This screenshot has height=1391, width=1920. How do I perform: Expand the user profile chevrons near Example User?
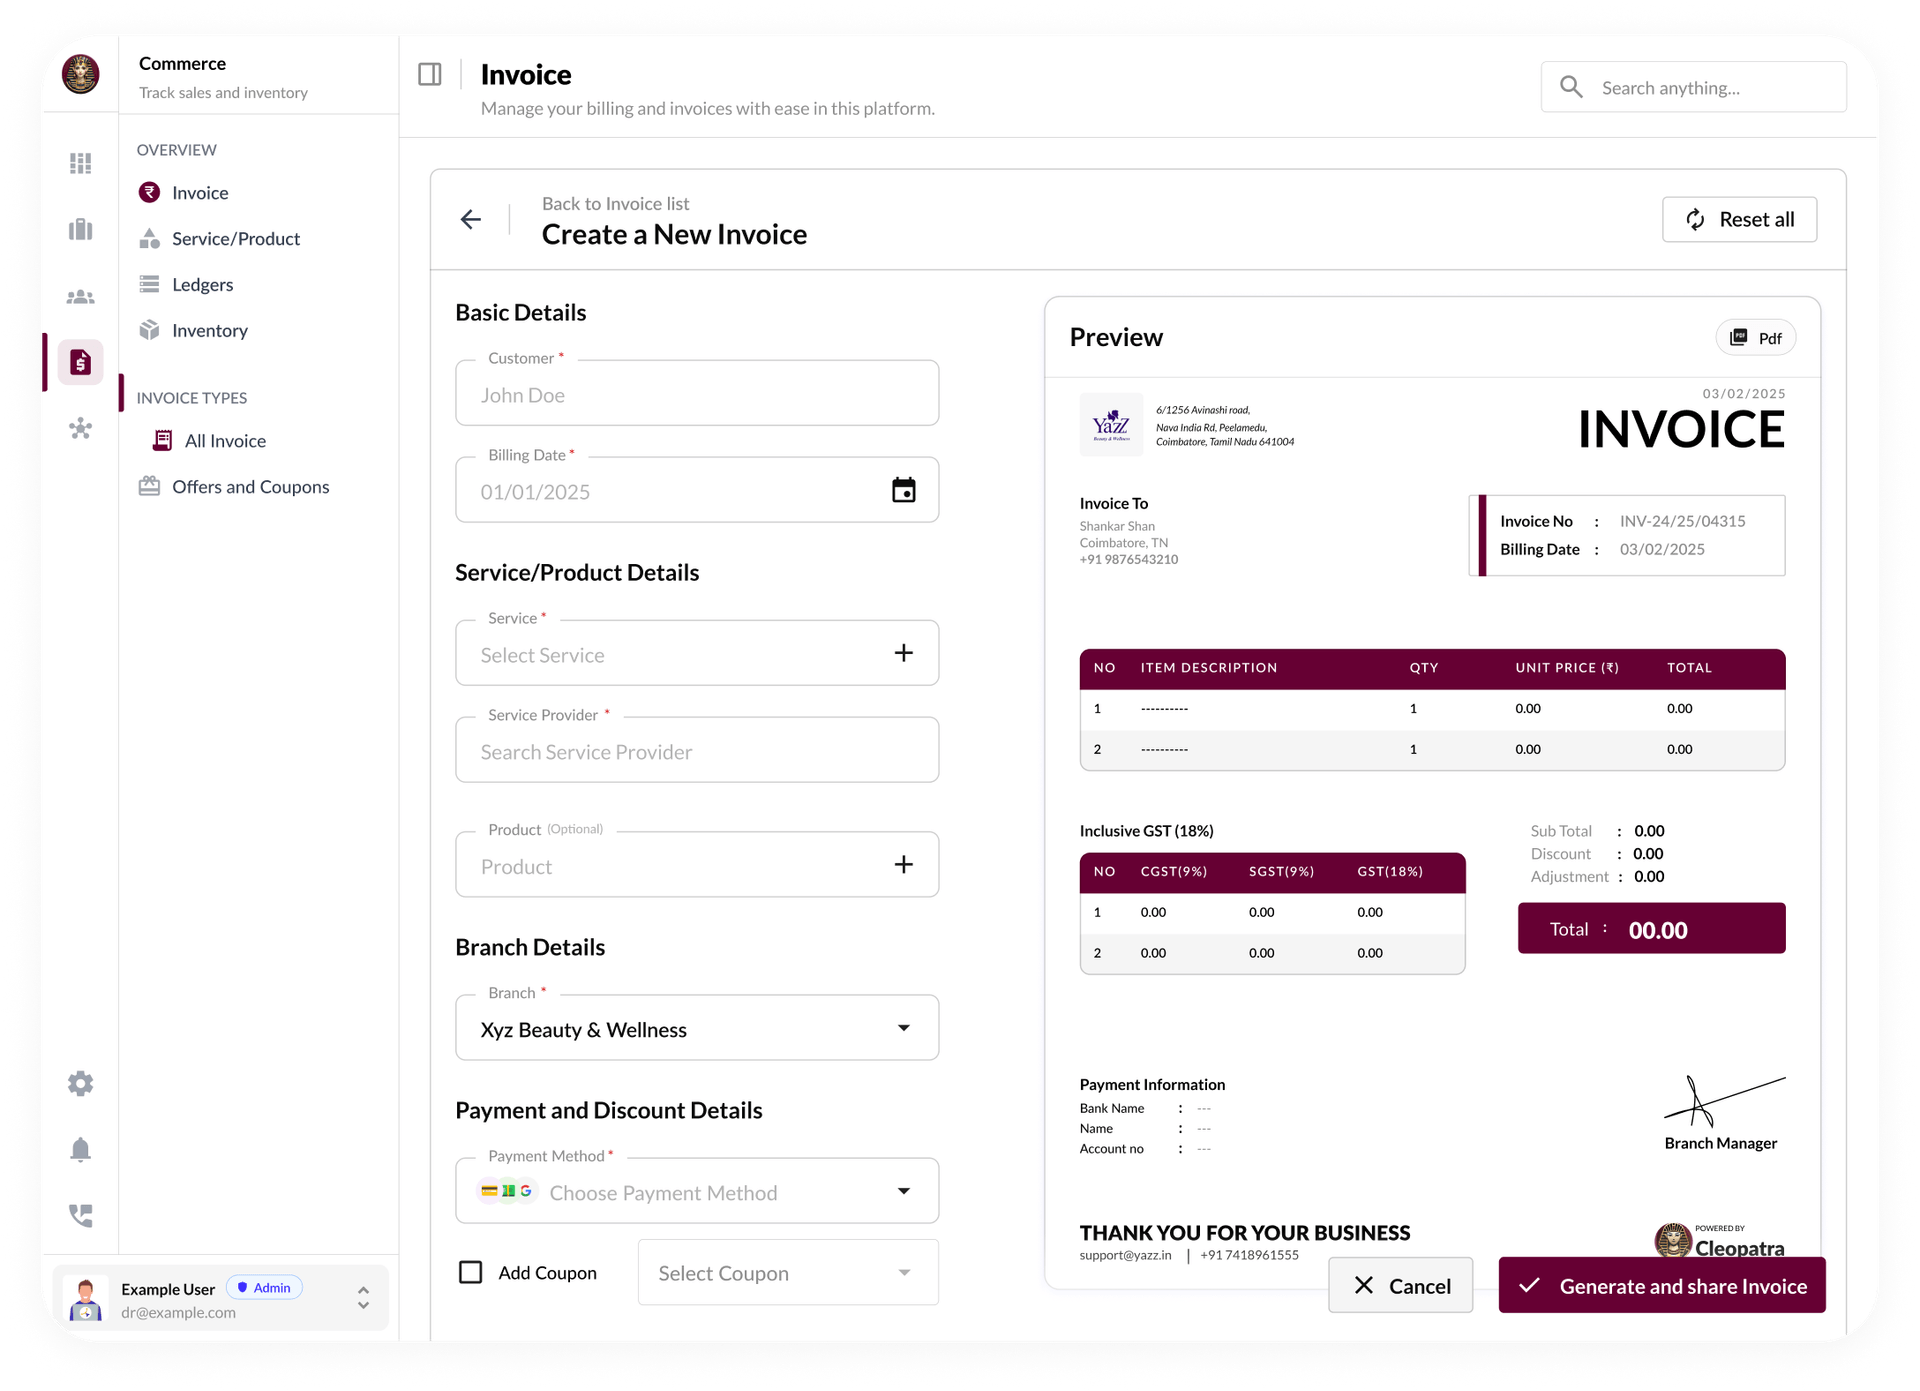click(363, 1297)
